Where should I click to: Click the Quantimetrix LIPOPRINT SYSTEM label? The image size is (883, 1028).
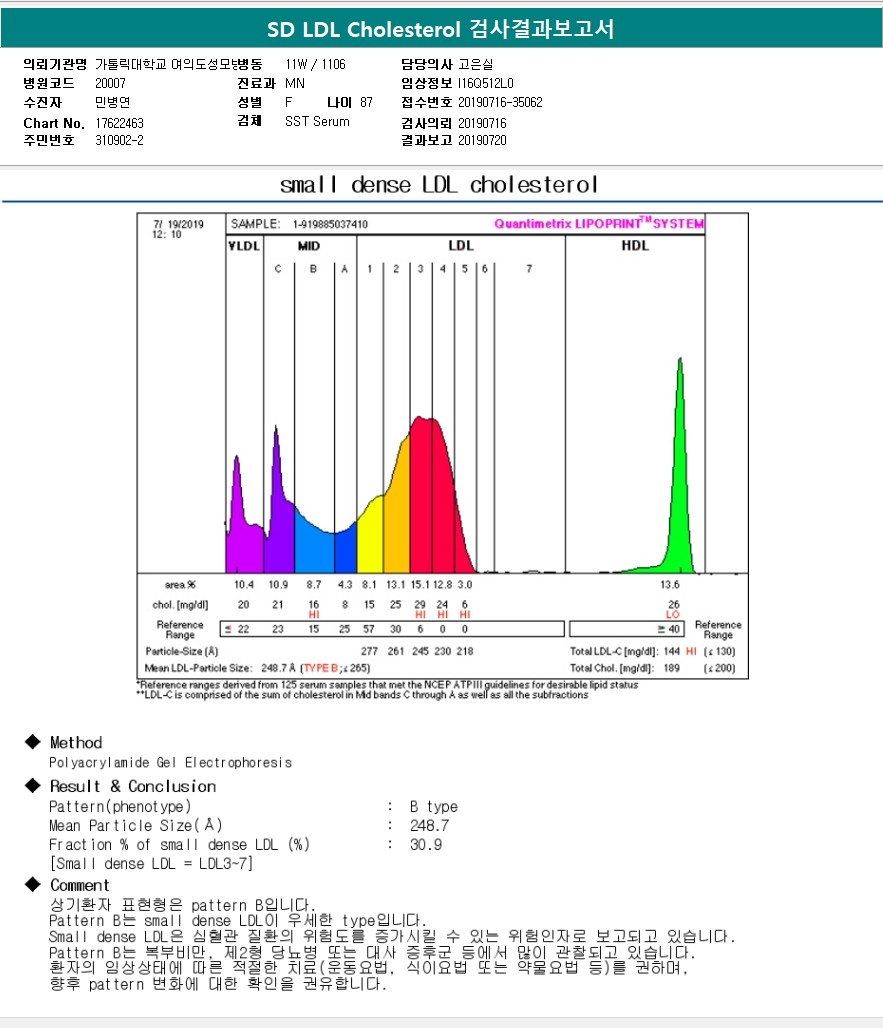[599, 224]
